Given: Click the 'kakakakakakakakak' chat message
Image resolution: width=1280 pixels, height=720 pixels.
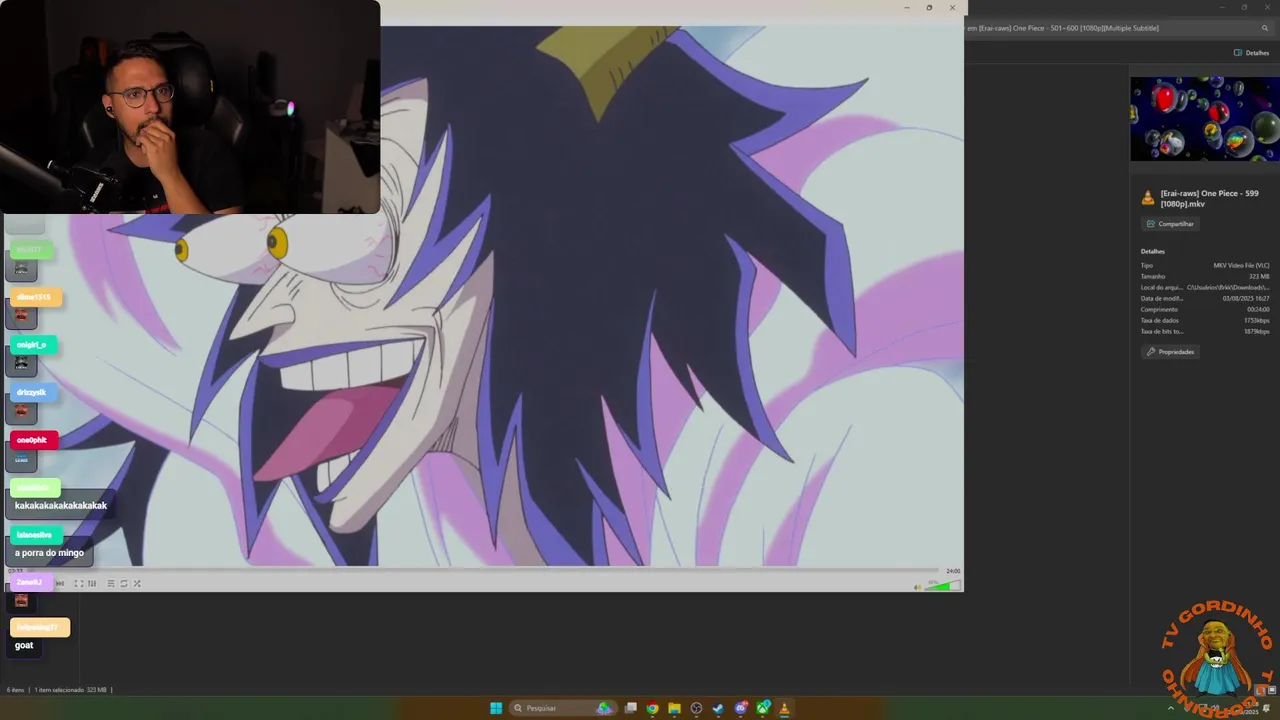Looking at the screenshot, I should [x=61, y=505].
